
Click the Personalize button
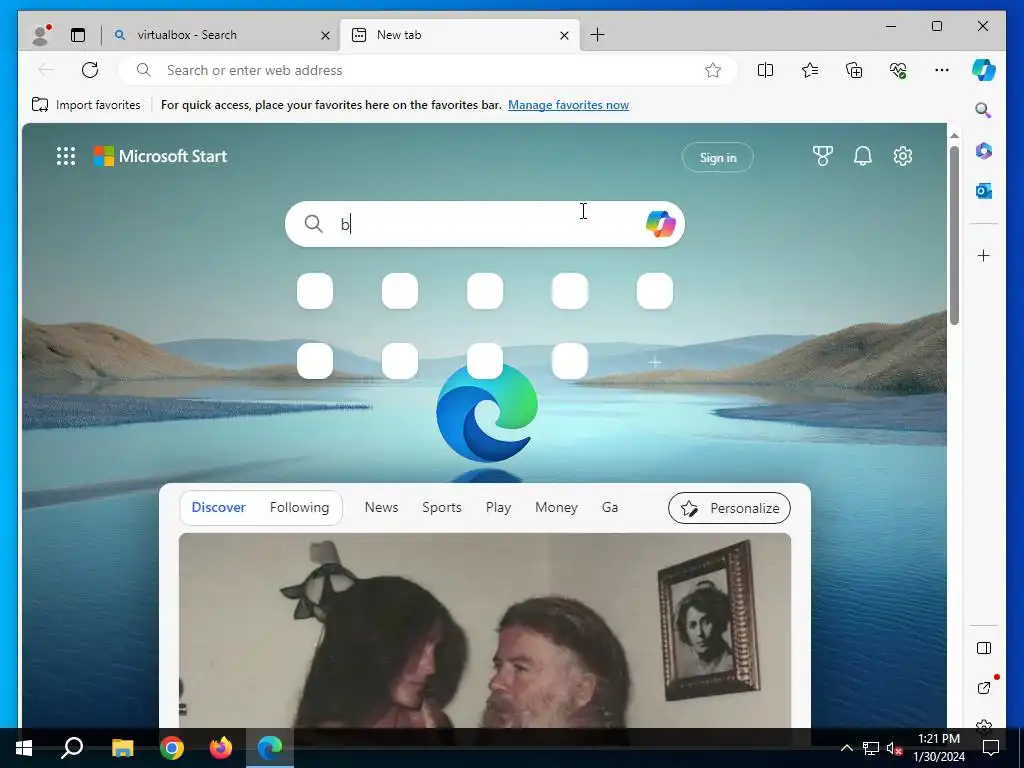[x=729, y=508]
